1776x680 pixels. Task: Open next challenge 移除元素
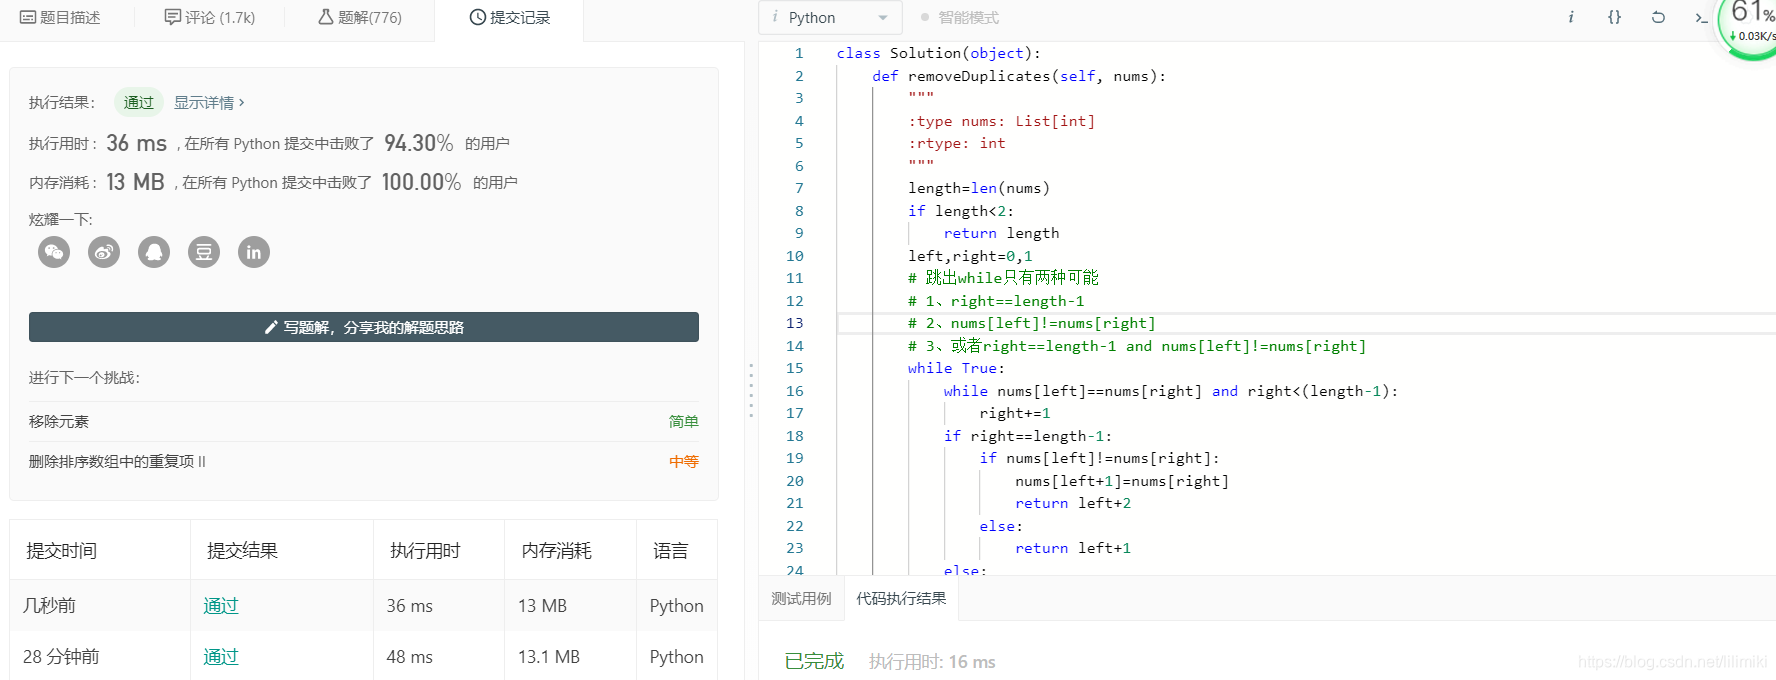click(59, 421)
